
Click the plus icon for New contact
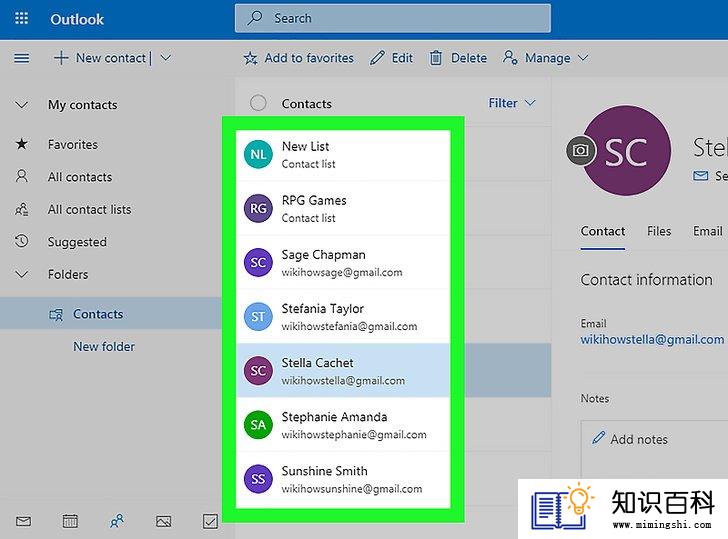(61, 58)
